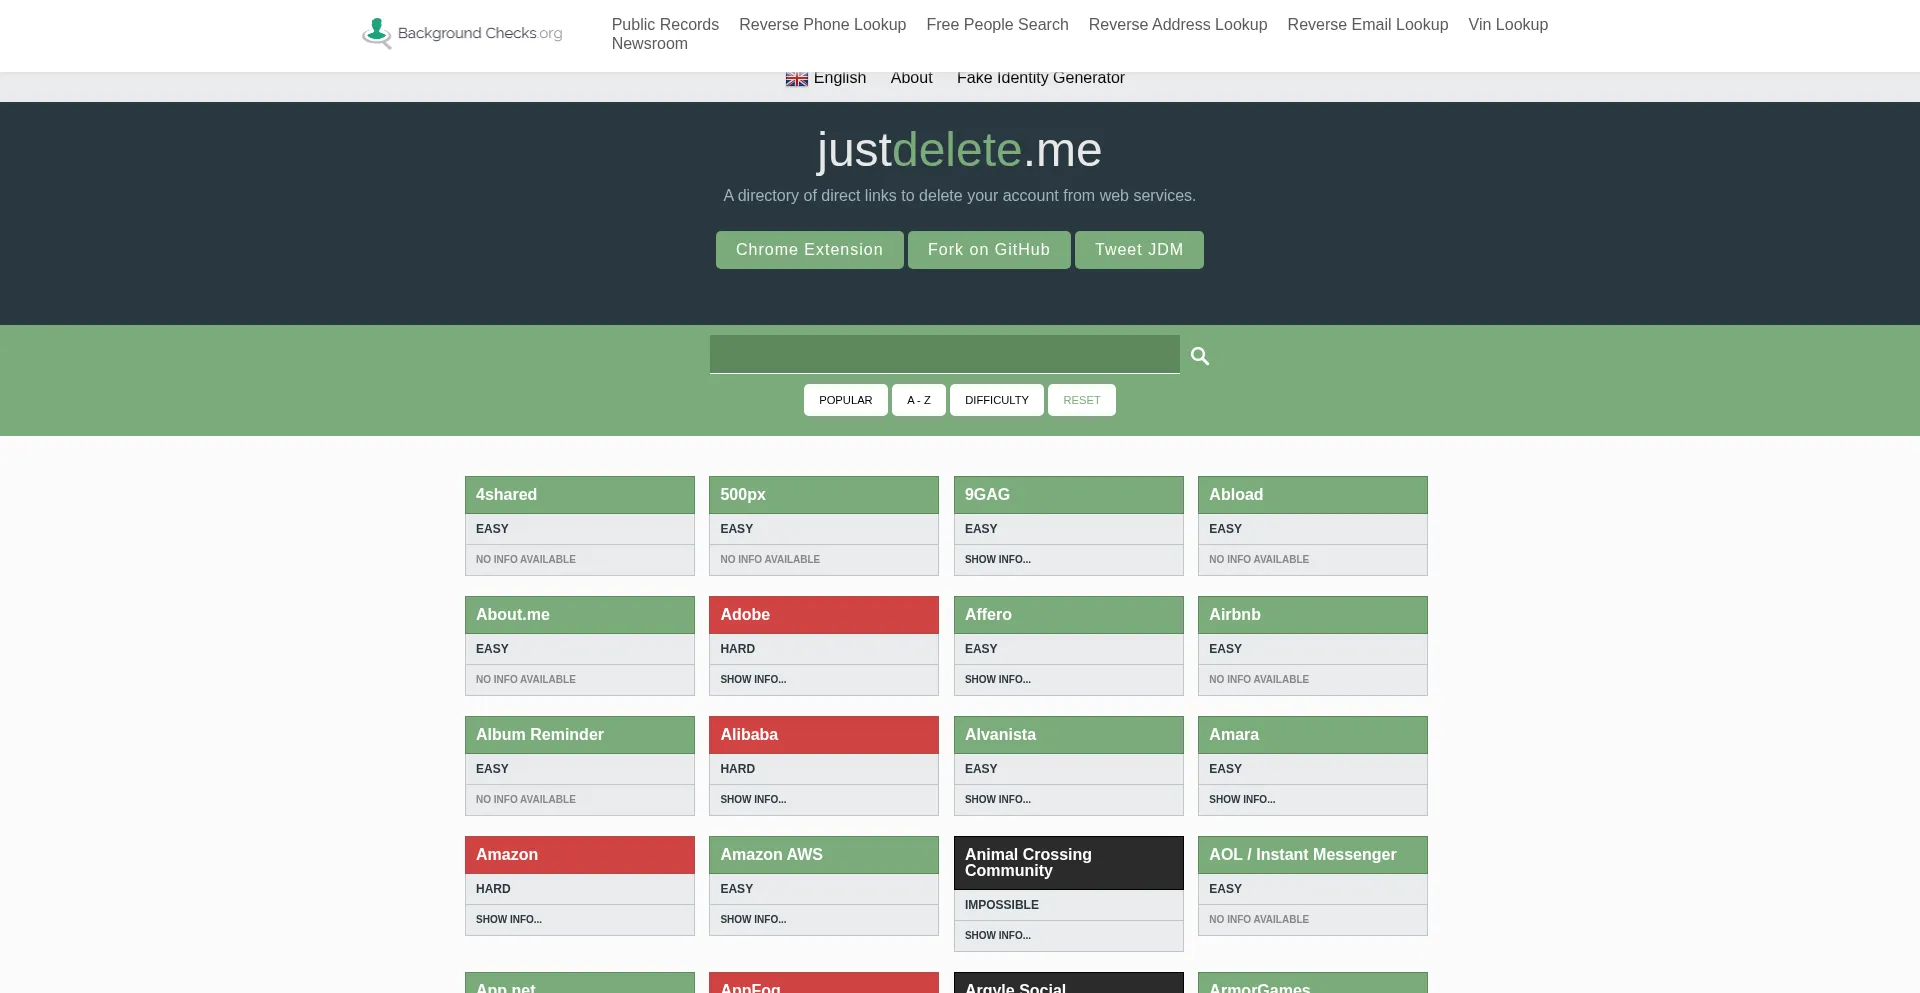Click the magnifying glass search icon
1920x993 pixels.
coord(1200,356)
